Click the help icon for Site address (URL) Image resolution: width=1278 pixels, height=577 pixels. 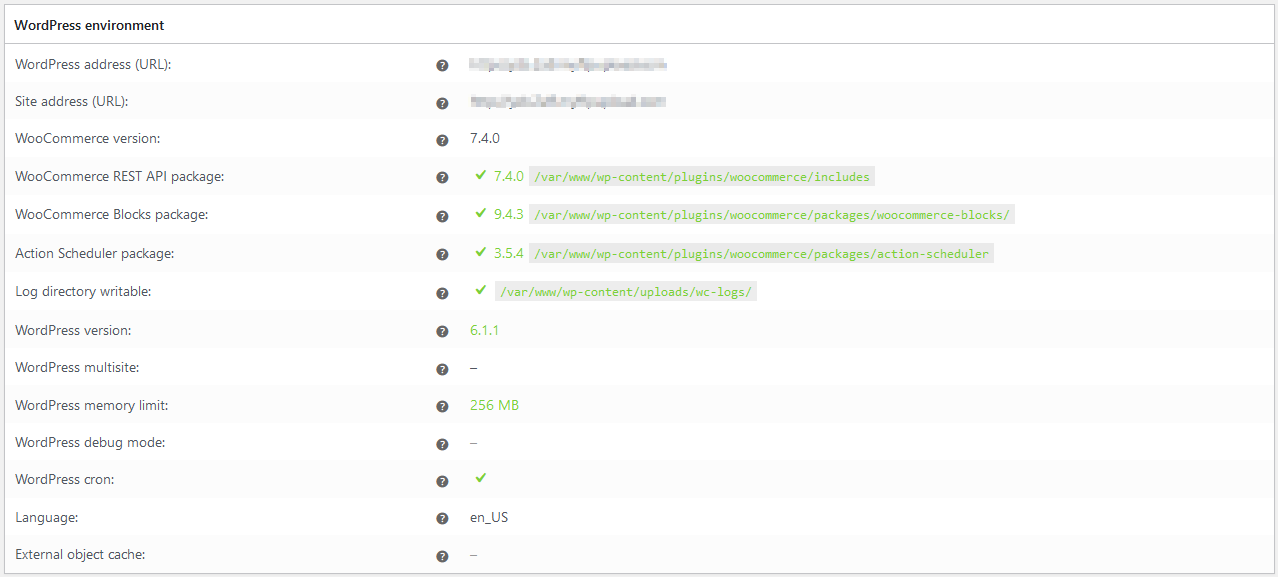[442, 103]
